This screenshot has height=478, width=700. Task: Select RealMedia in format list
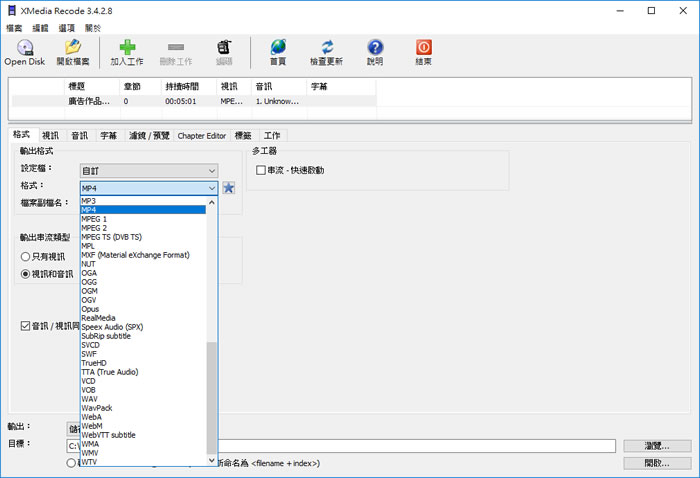click(x=143, y=318)
